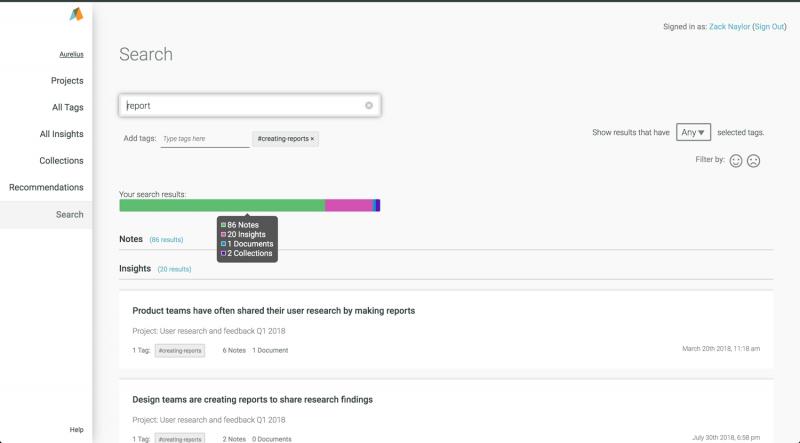Viewport: 800px width, 443px height.
Task: Click project name under Design teams insight
Action: point(222,420)
